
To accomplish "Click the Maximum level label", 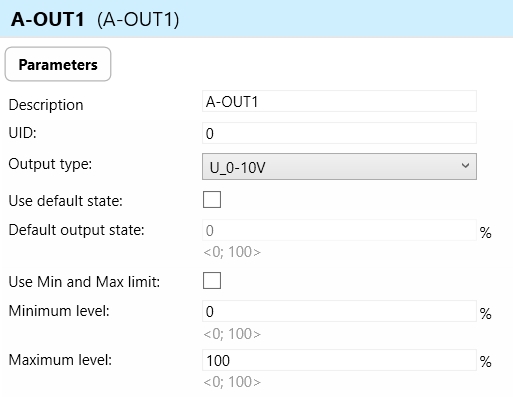I will coord(60,360).
